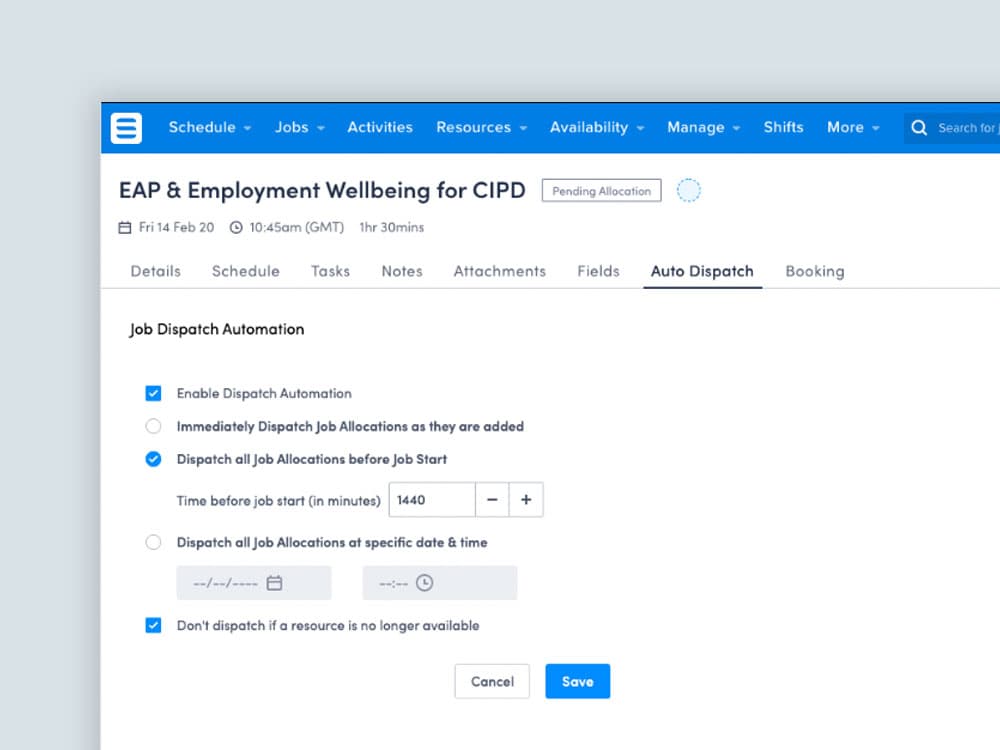1000x750 pixels.
Task: Switch to the Details tab
Action: point(156,272)
